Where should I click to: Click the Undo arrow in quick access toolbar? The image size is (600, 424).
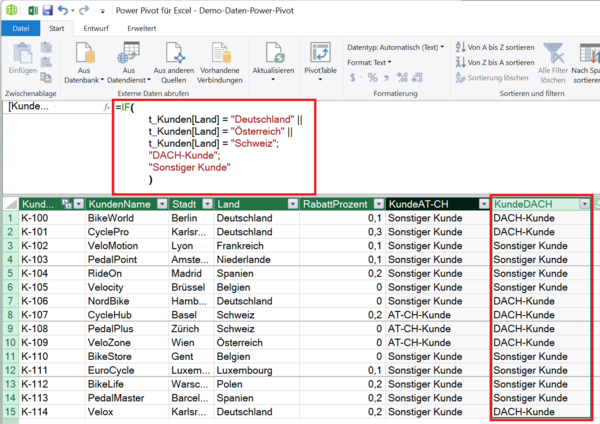pyautogui.click(x=63, y=8)
